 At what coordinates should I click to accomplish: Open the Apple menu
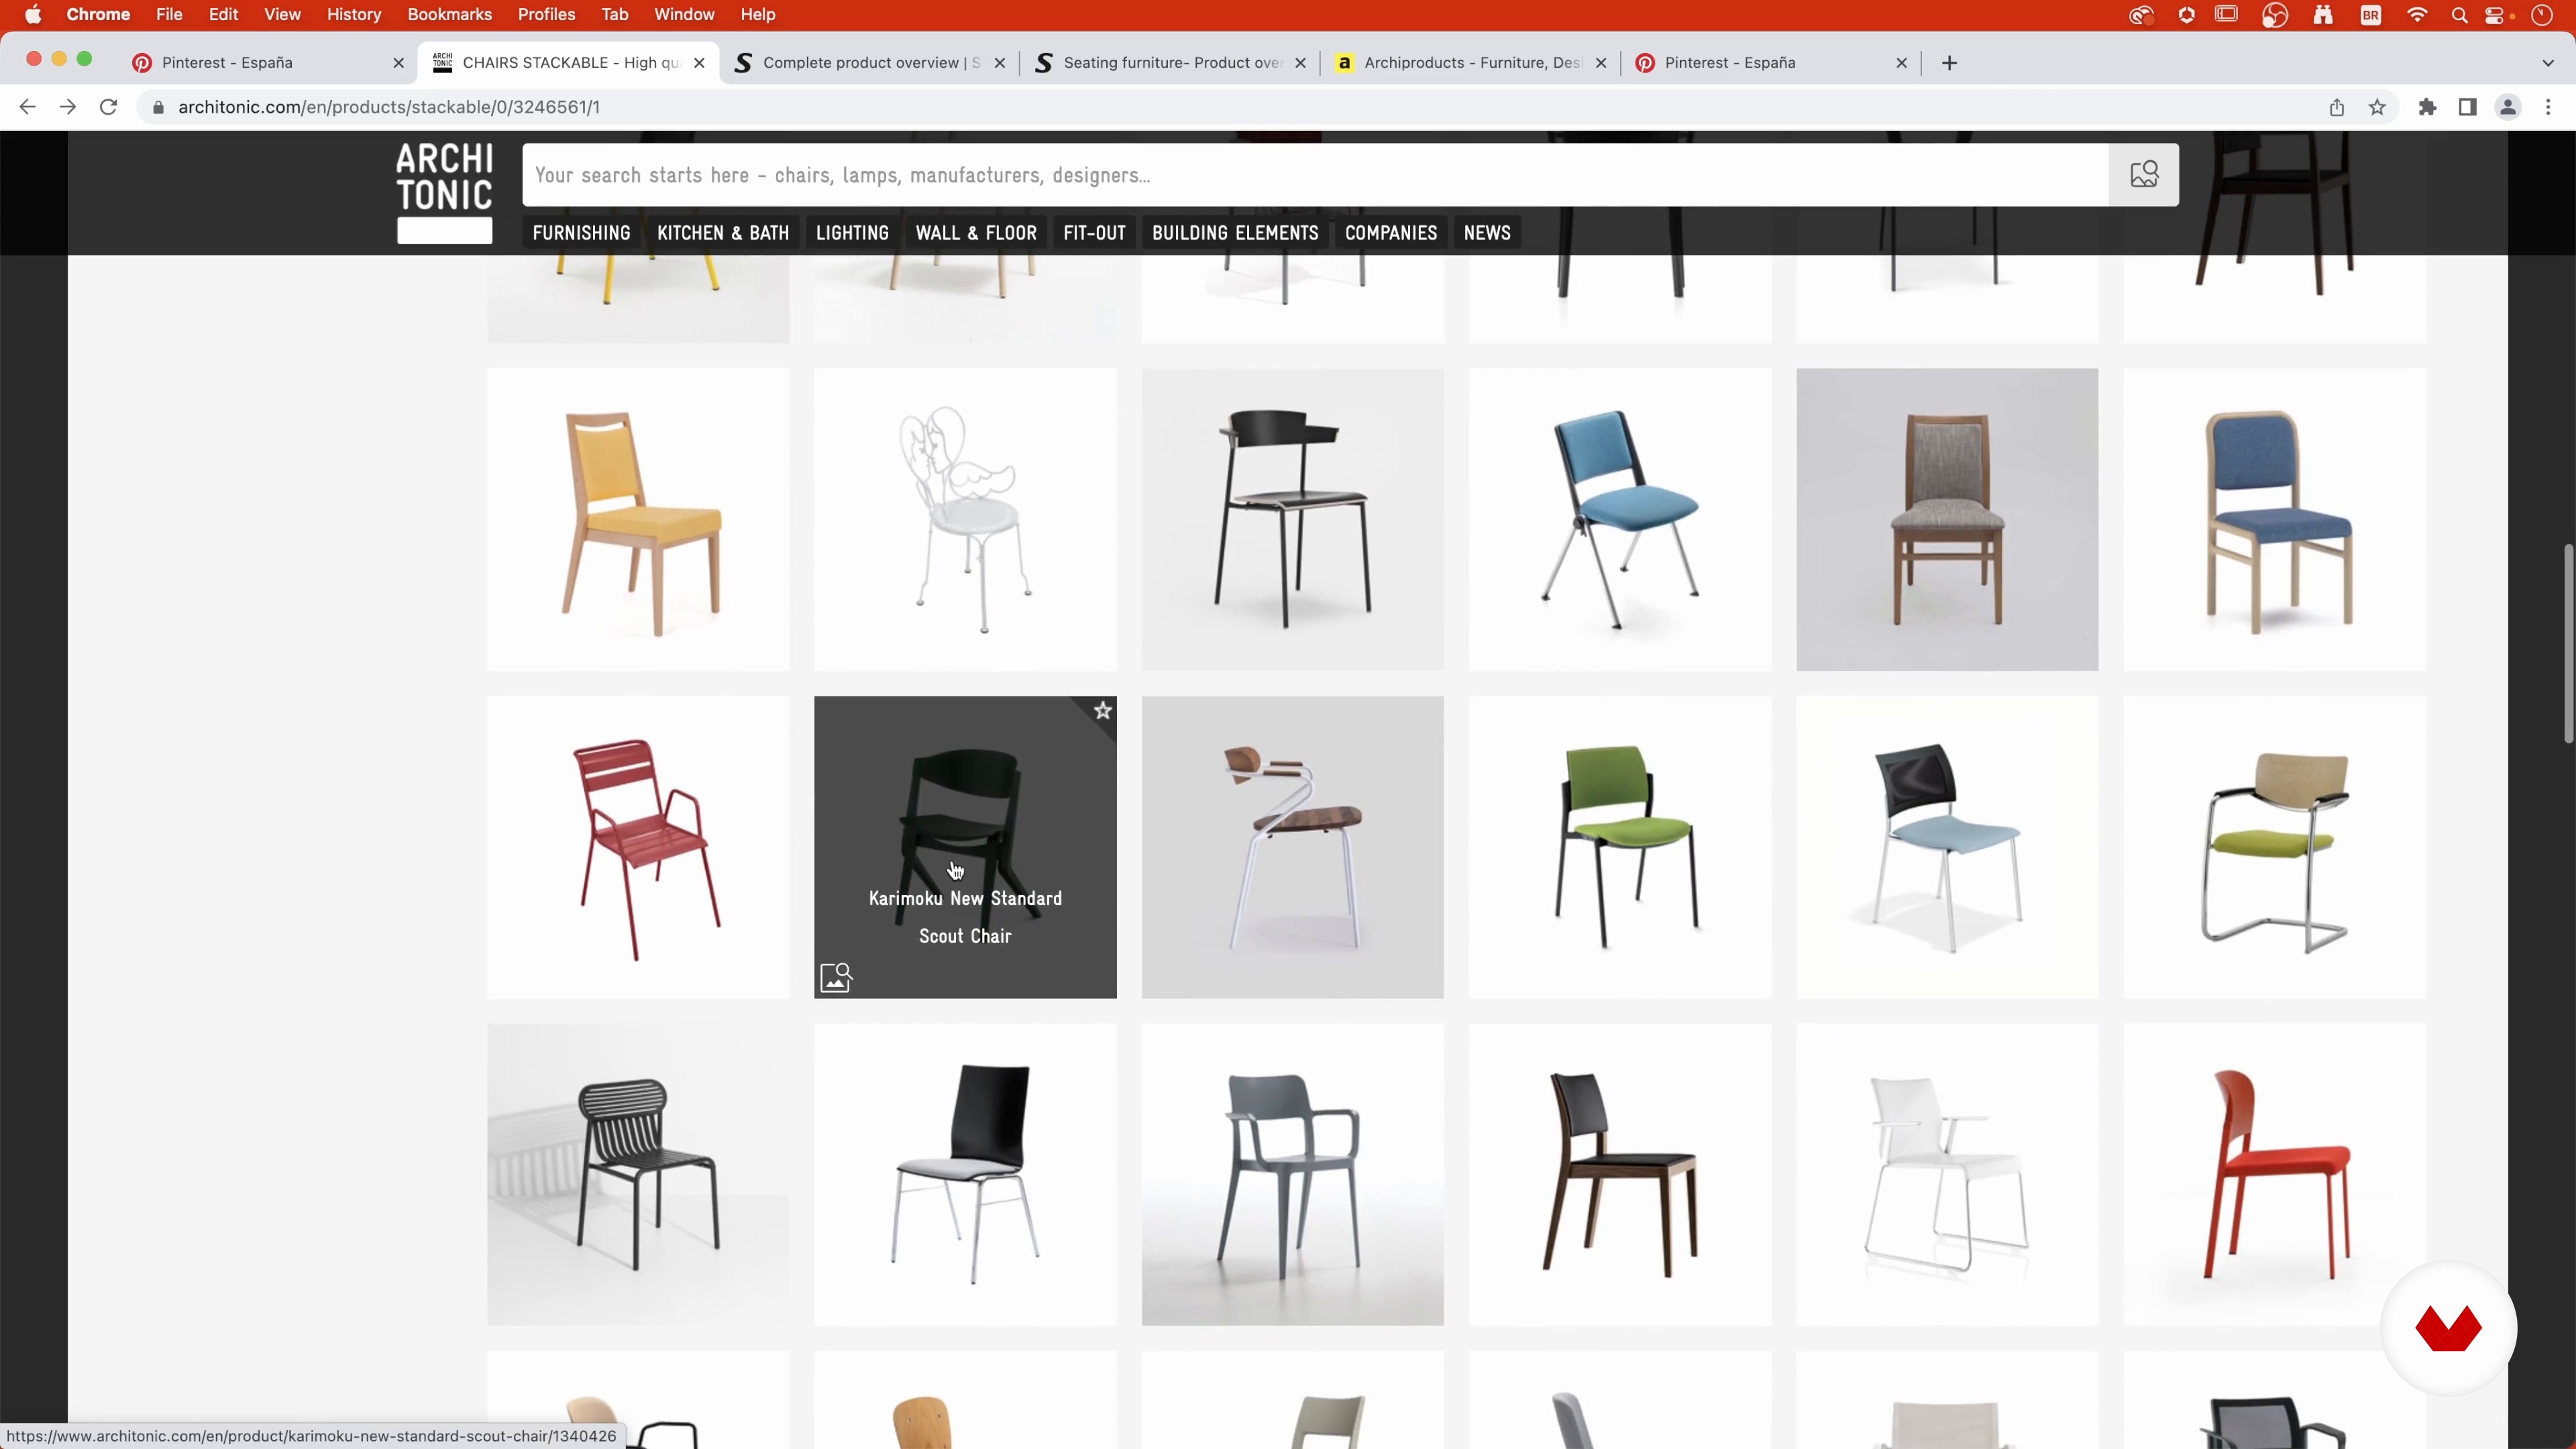pos(33,15)
